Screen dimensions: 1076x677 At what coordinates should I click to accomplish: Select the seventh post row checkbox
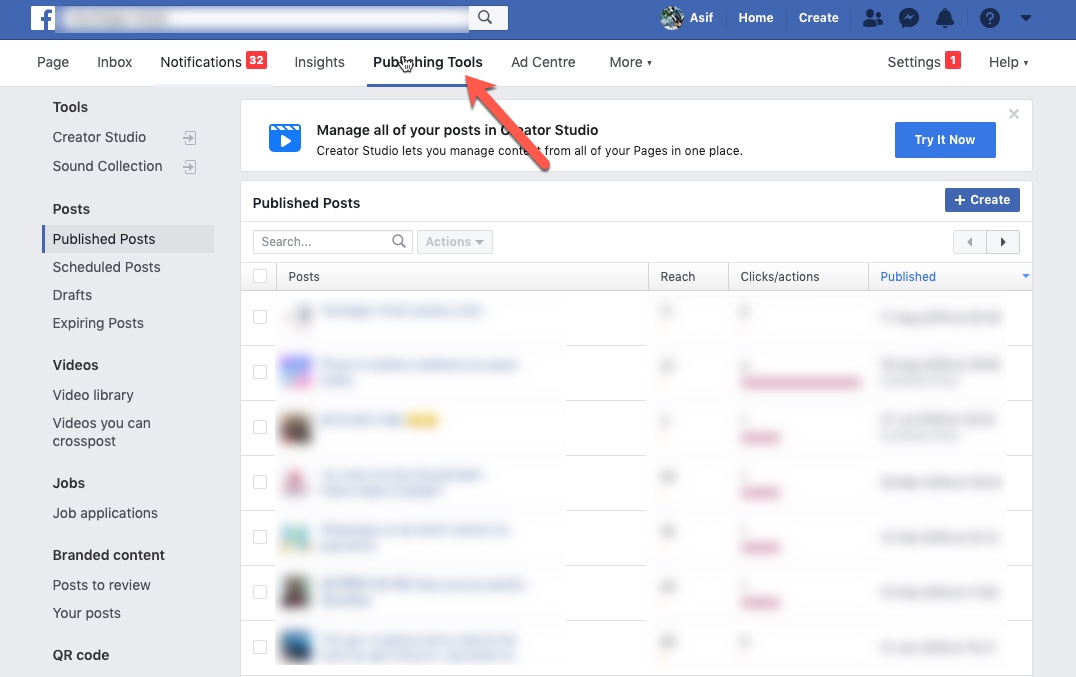point(260,647)
